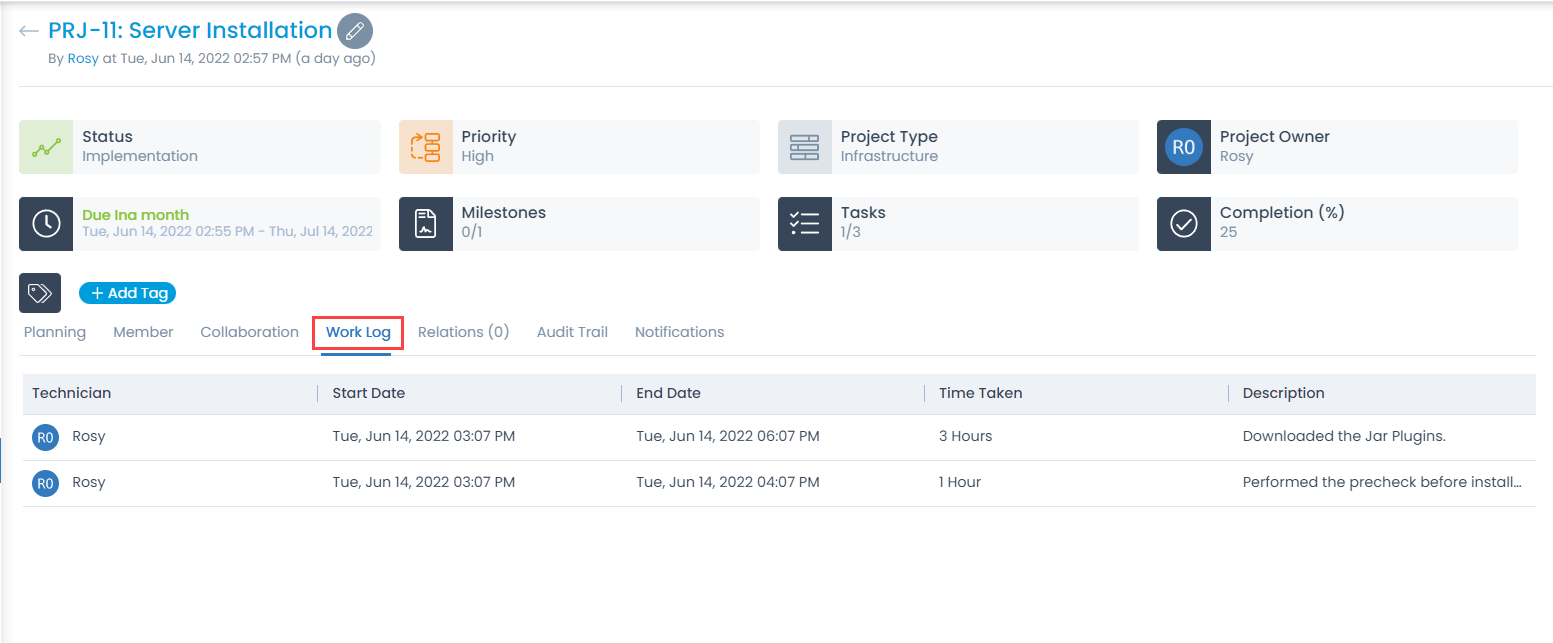The image size is (1553, 643).
Task: Open the Member tab
Action: point(142,331)
